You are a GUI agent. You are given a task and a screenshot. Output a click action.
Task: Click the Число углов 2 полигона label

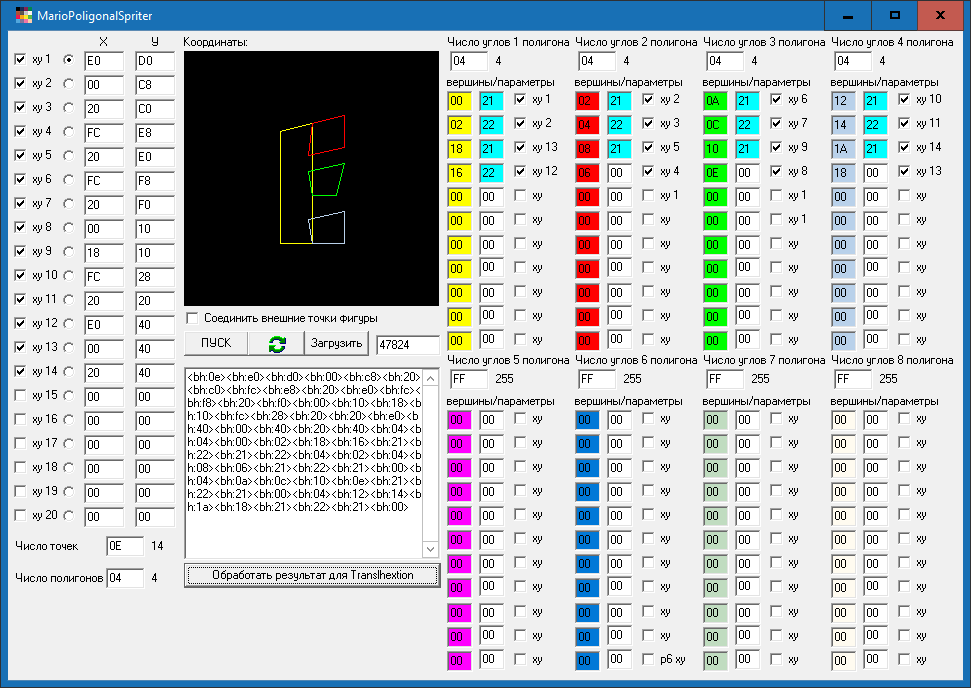click(x=636, y=42)
